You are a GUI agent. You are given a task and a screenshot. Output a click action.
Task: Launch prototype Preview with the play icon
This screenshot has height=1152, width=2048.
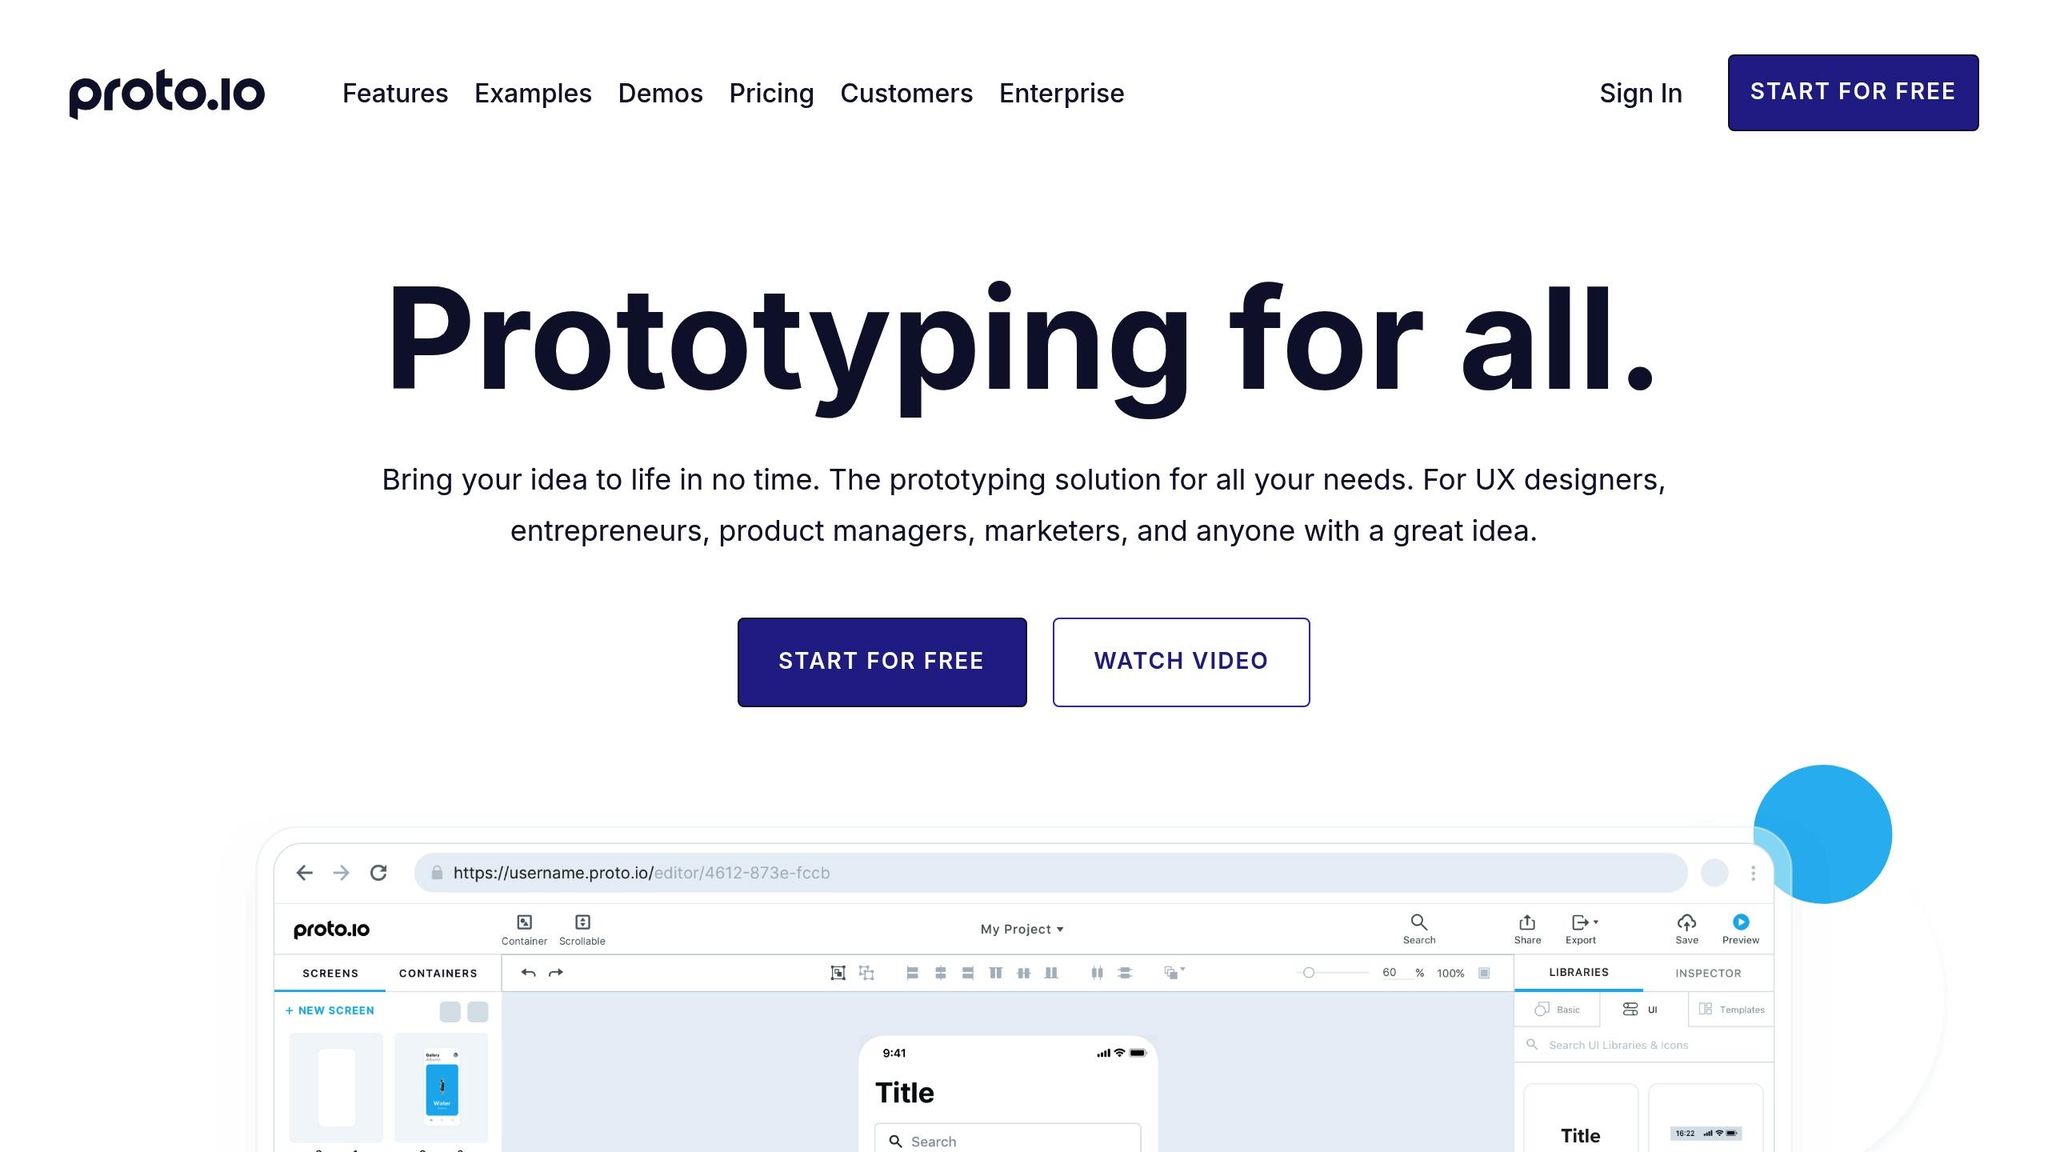click(1741, 923)
